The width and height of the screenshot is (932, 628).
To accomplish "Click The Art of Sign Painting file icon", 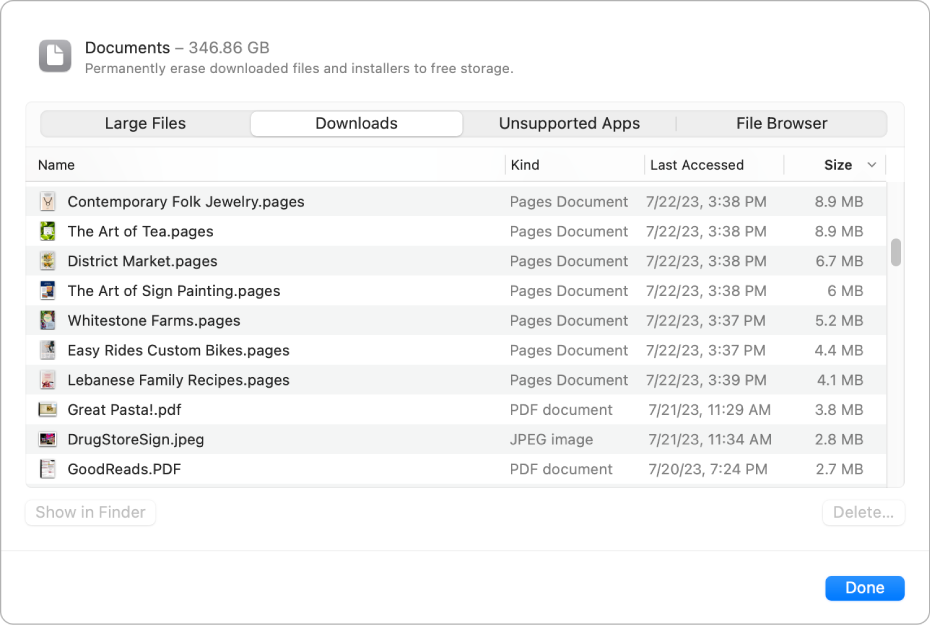I will [46, 290].
